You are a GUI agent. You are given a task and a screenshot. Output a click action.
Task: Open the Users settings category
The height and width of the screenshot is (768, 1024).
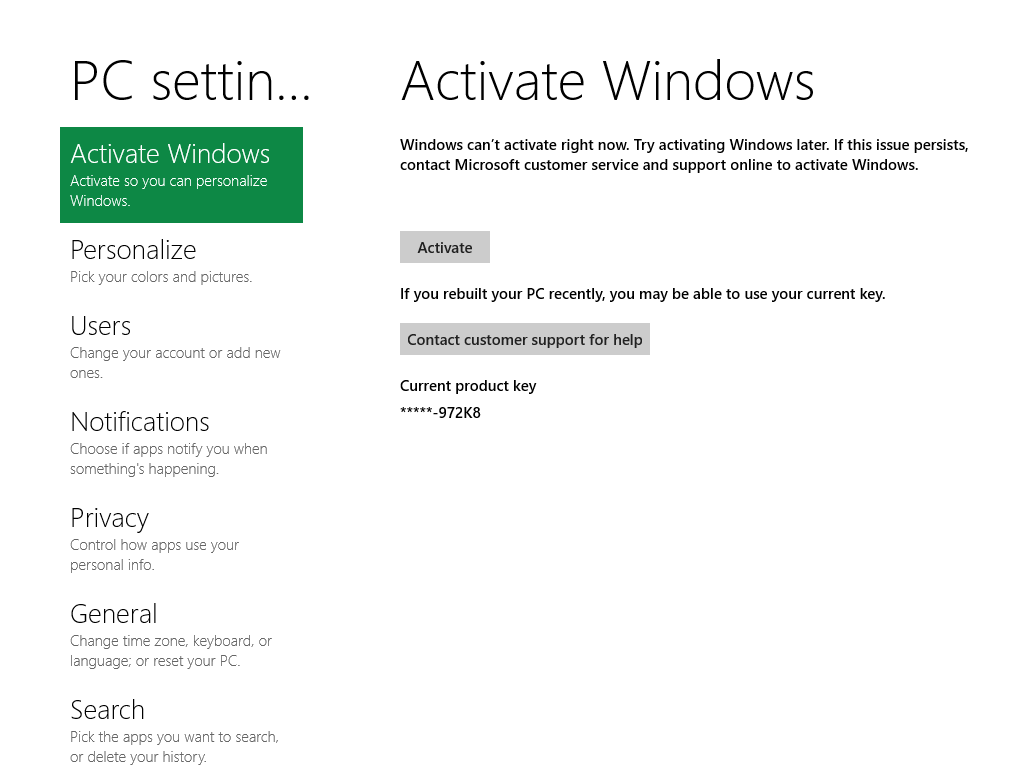181,347
